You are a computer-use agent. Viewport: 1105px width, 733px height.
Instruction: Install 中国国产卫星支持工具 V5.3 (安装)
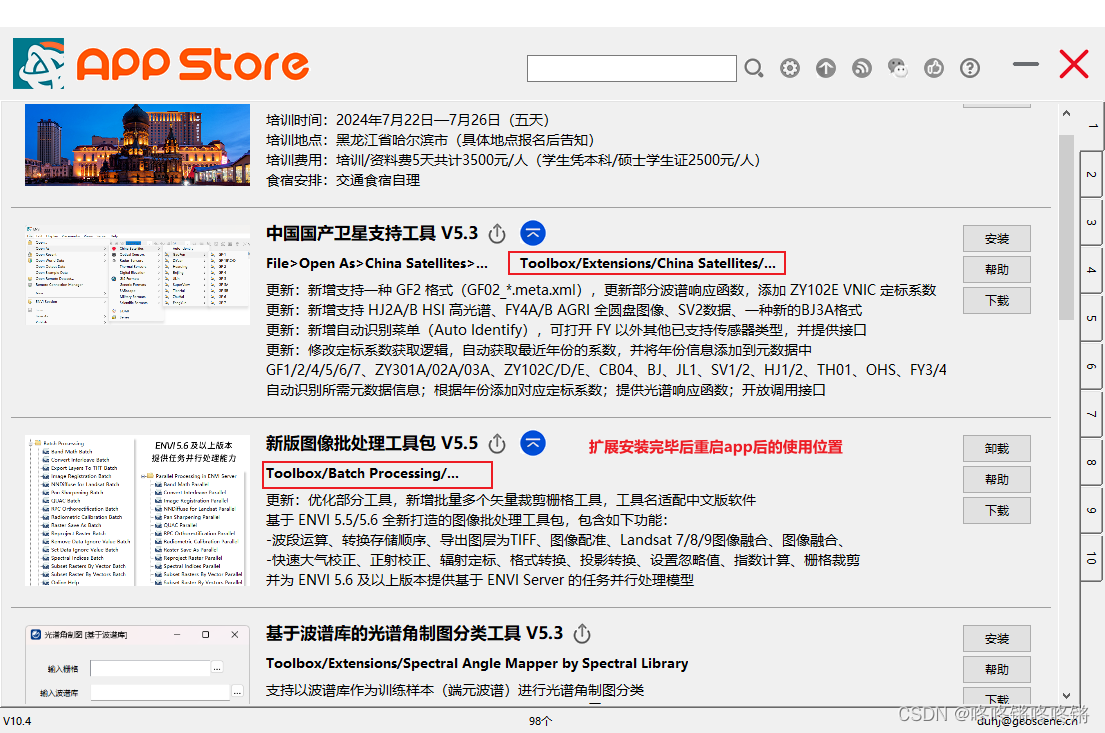(997, 239)
